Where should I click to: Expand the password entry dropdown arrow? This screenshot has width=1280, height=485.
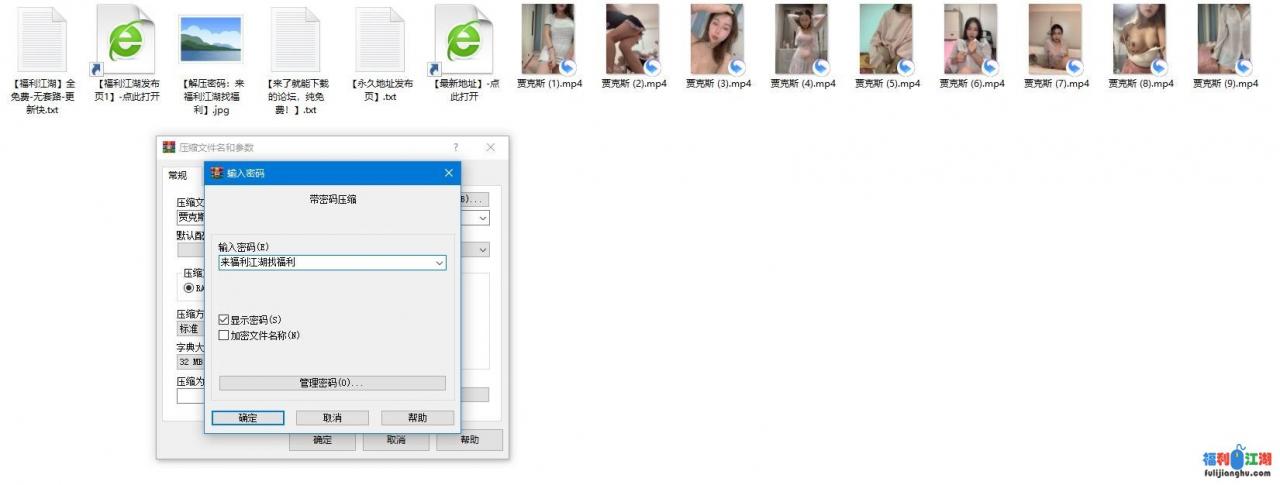tap(439, 263)
